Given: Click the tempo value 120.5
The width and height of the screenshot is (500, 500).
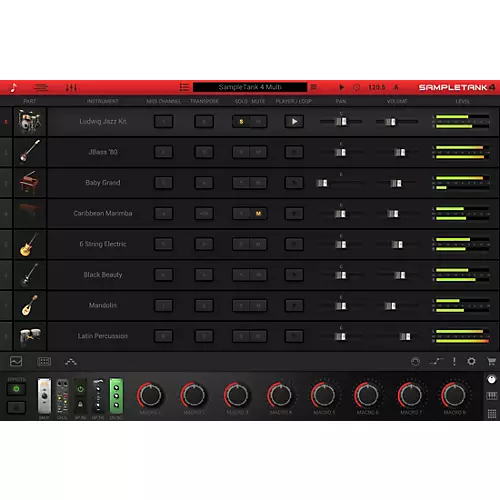Looking at the screenshot, I should coord(377,87).
